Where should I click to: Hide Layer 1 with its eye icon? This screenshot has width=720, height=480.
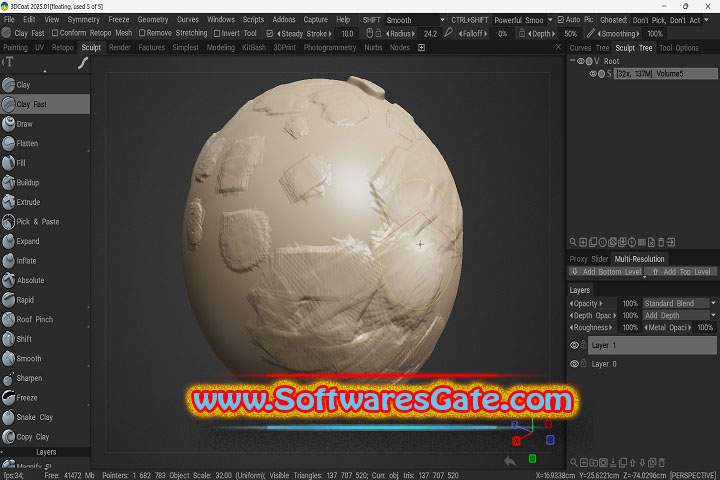click(x=574, y=345)
